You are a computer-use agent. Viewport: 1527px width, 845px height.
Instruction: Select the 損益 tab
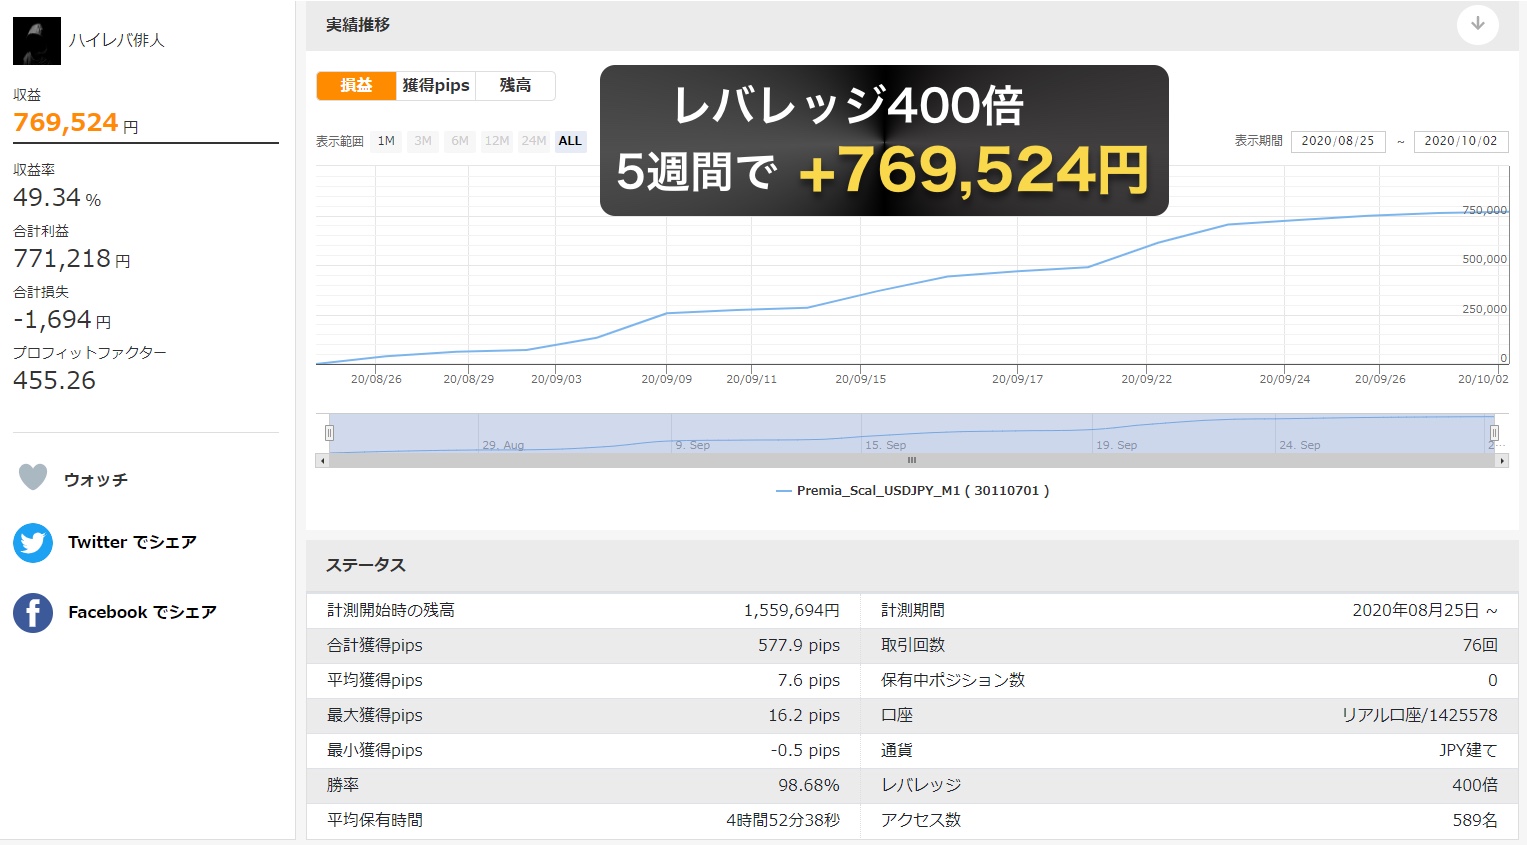[356, 86]
